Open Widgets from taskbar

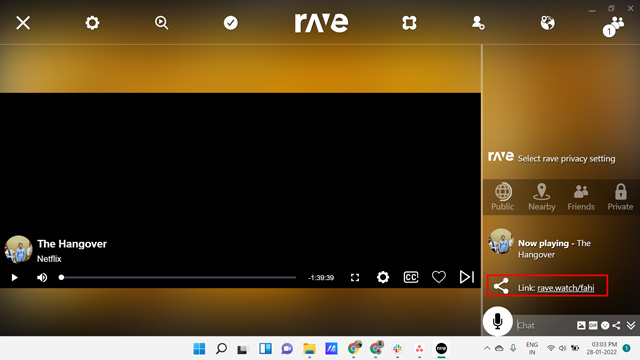[265, 349]
